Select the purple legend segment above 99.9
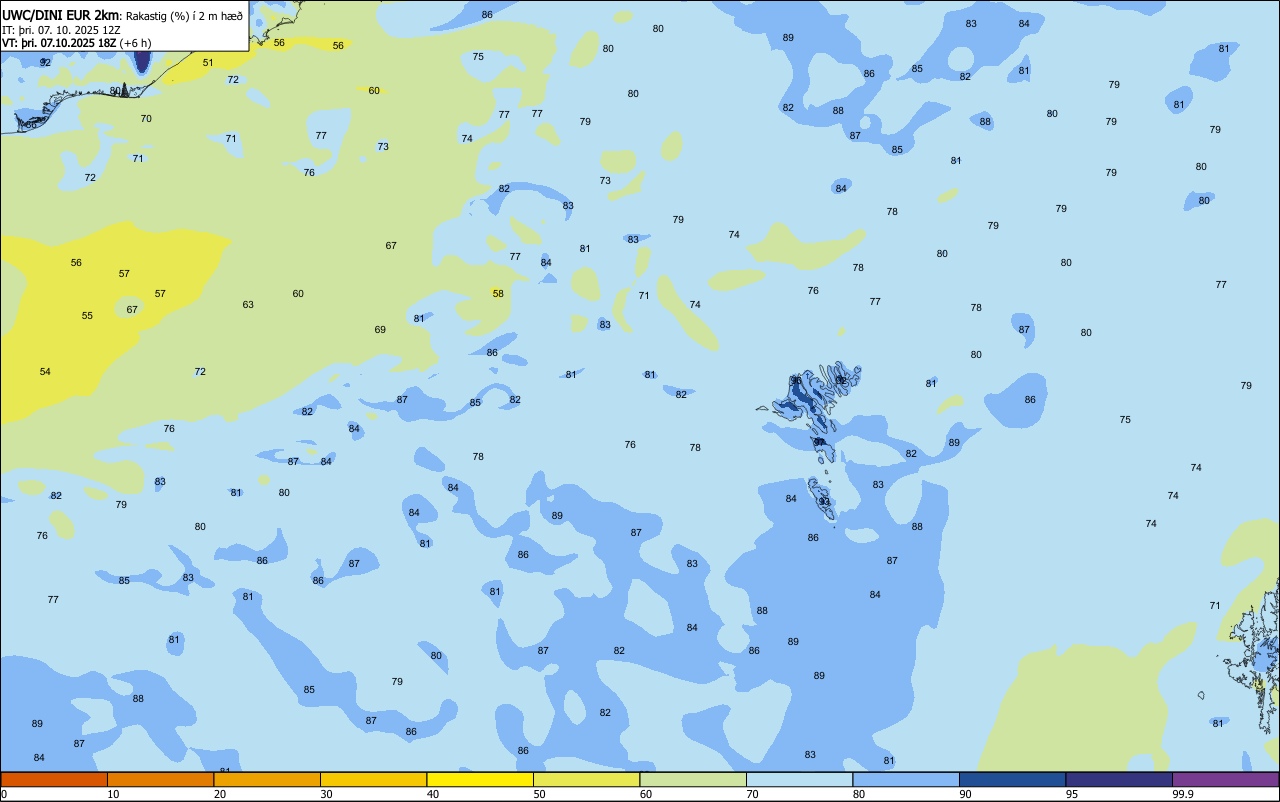The height and width of the screenshot is (802, 1280). tap(1225, 779)
